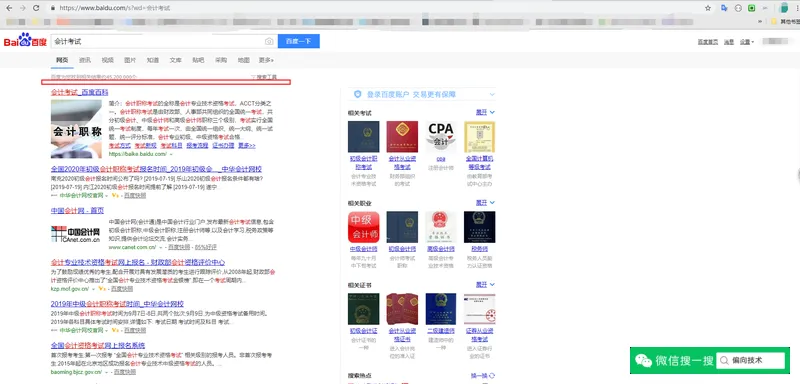Click the 会计职称 thumbnail image
800x384 pixels.
(76, 129)
